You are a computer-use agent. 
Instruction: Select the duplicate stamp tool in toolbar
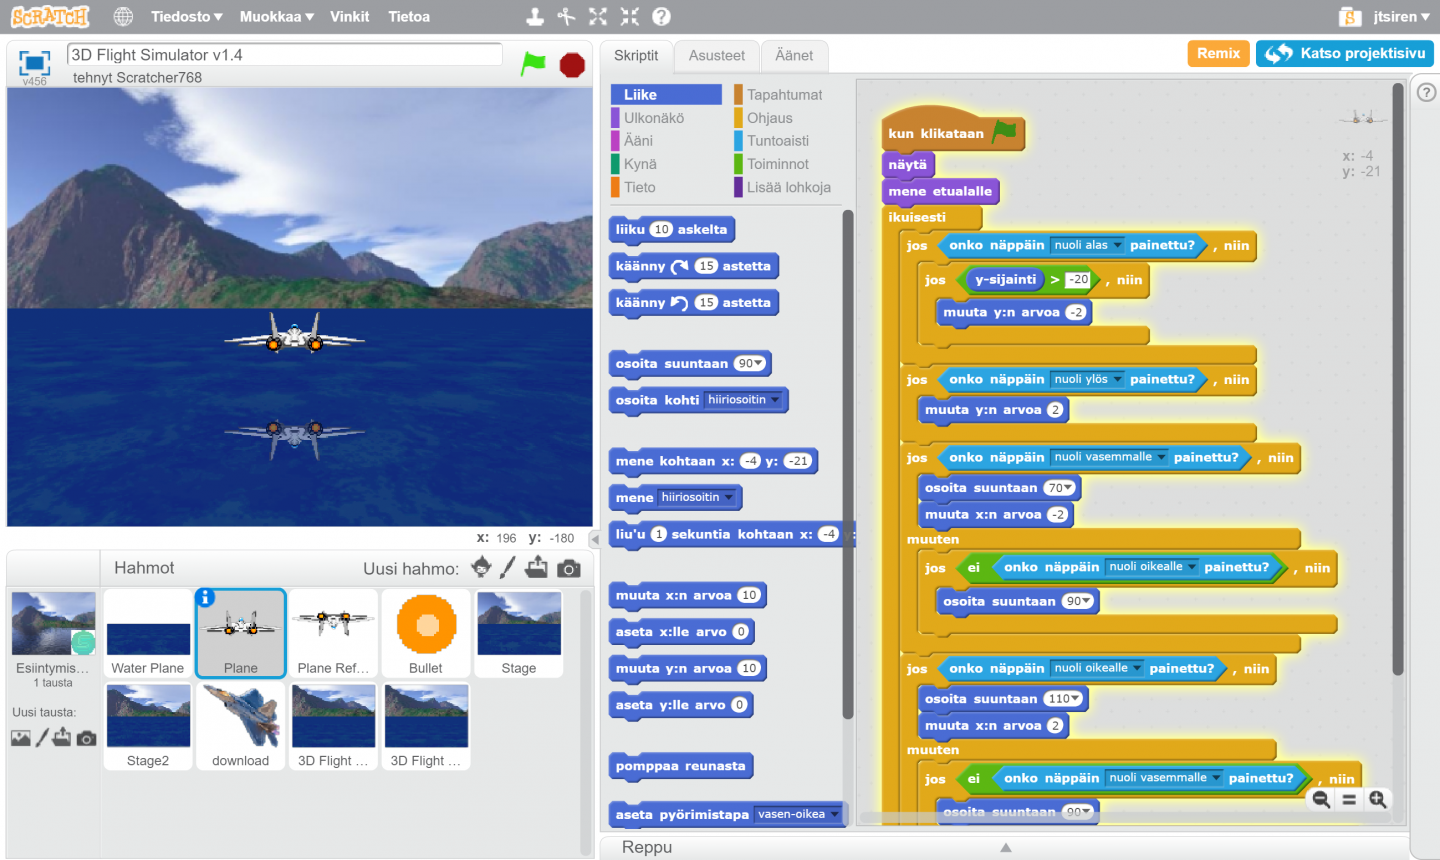(535, 16)
